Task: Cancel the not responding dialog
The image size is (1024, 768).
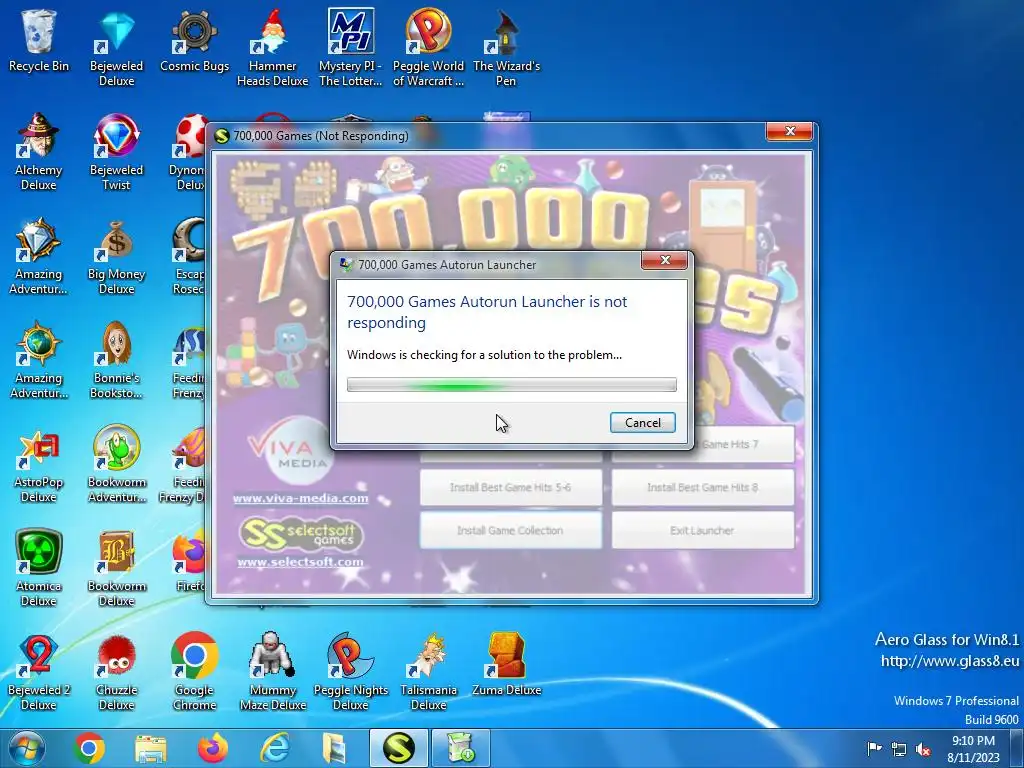Action: coord(643,423)
